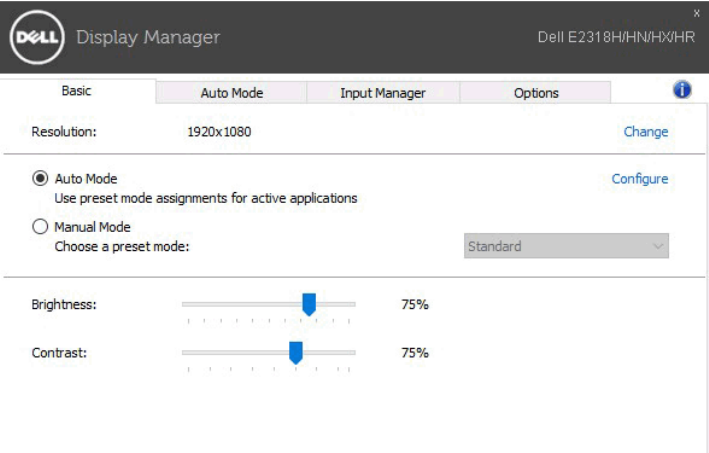Switch to the Options tab

click(536, 93)
